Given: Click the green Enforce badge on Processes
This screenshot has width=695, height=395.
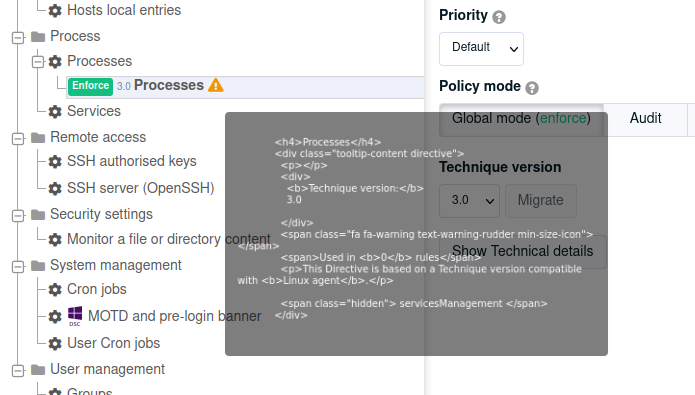Looking at the screenshot, I should (90, 86).
